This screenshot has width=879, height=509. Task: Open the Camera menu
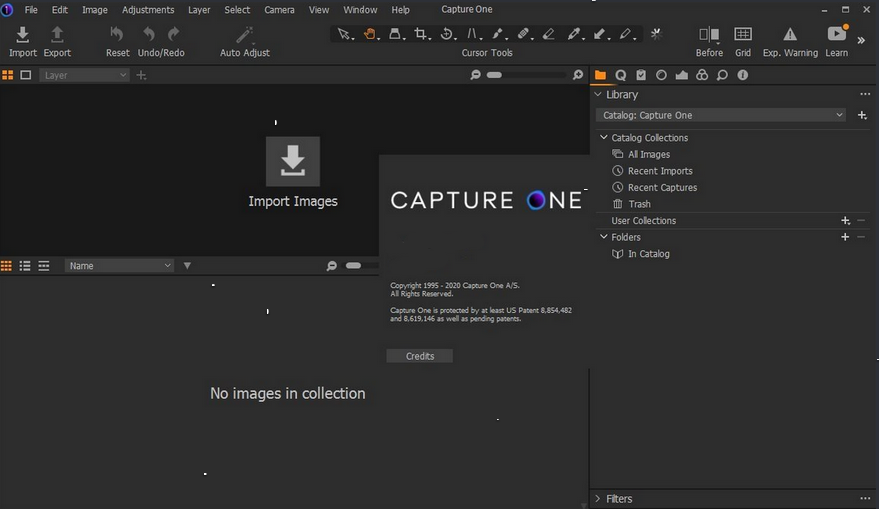tap(279, 10)
